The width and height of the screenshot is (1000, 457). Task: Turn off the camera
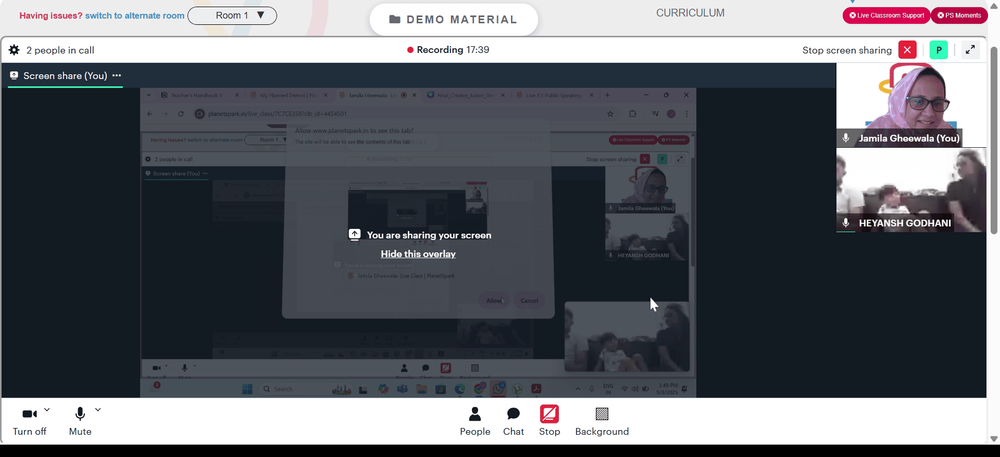point(29,421)
